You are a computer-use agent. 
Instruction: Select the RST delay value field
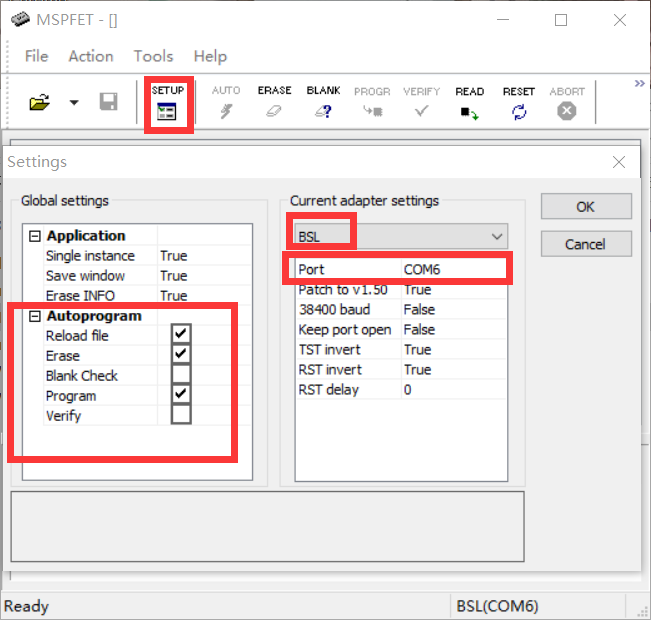coord(454,390)
